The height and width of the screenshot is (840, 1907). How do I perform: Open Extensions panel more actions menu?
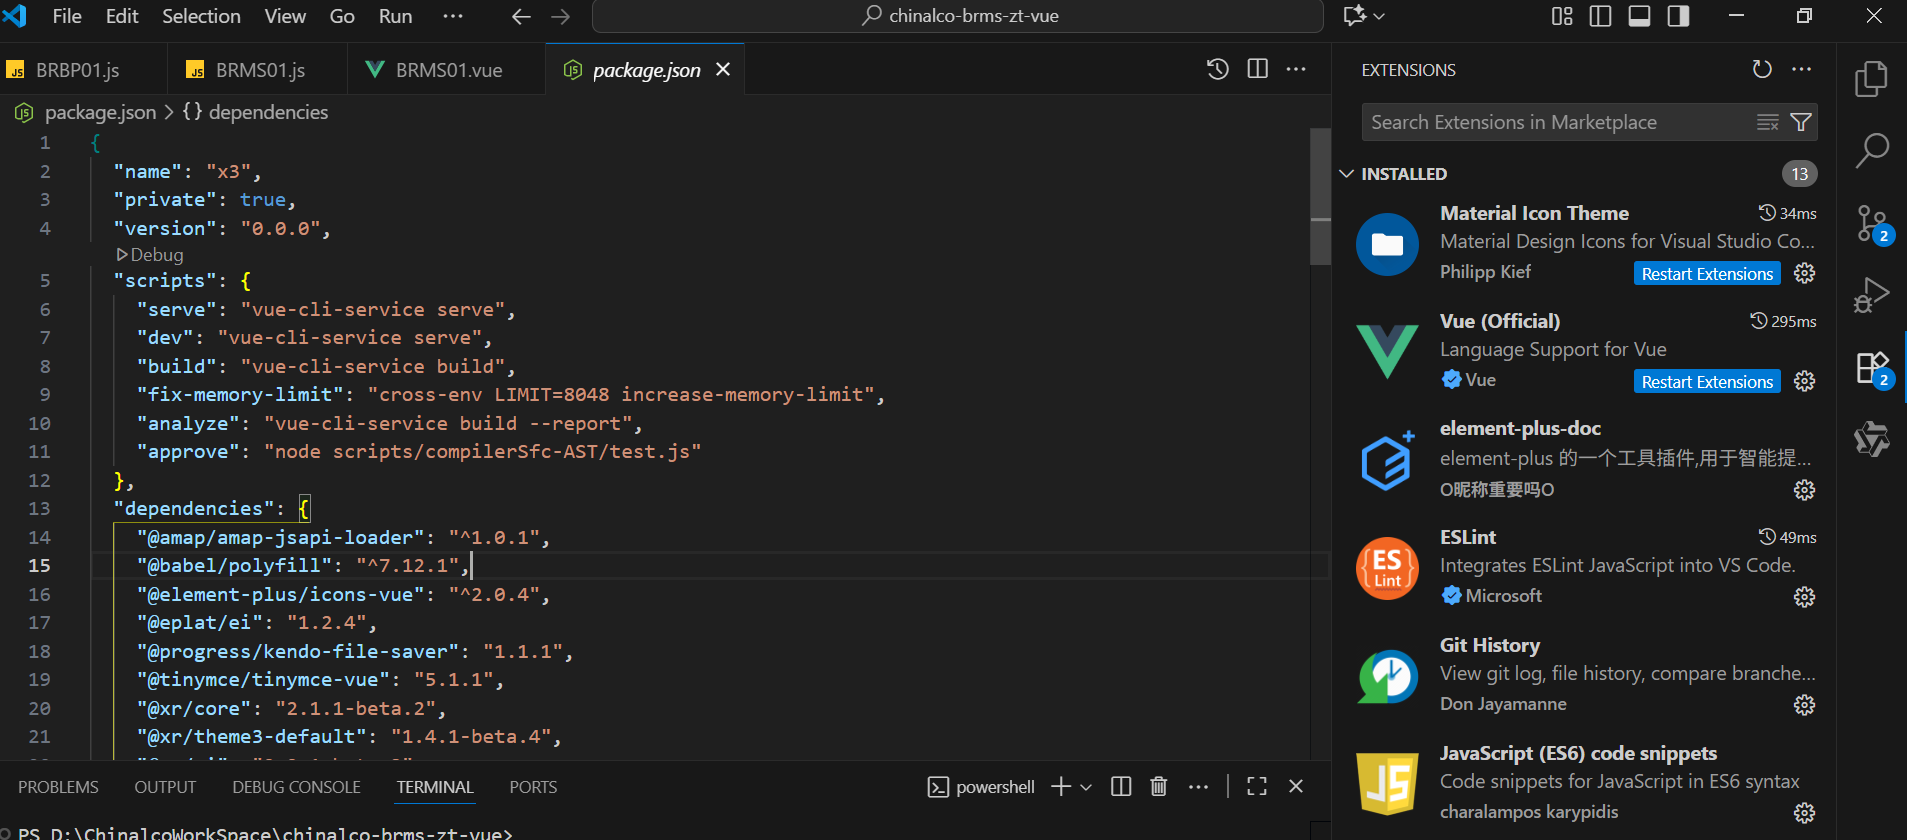[1802, 69]
